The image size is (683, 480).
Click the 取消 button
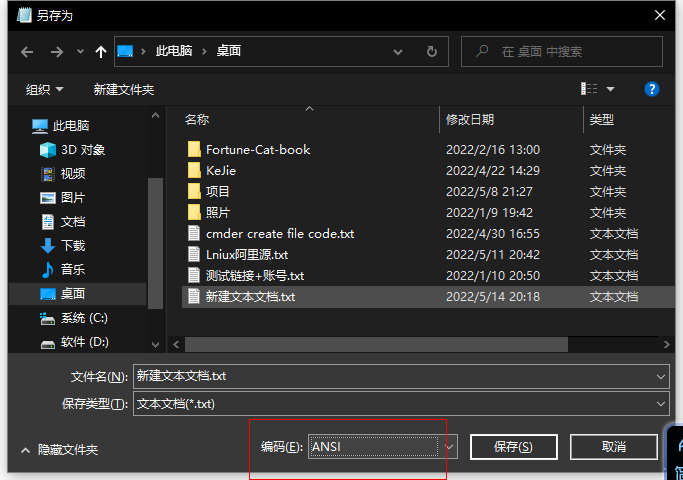[x=614, y=447]
